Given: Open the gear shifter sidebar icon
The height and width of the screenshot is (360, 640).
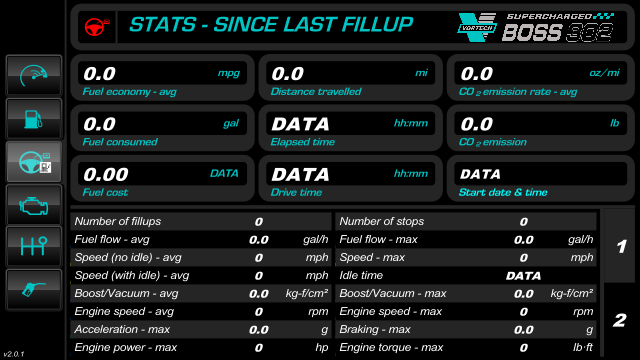Looking at the screenshot, I should 34,247.
